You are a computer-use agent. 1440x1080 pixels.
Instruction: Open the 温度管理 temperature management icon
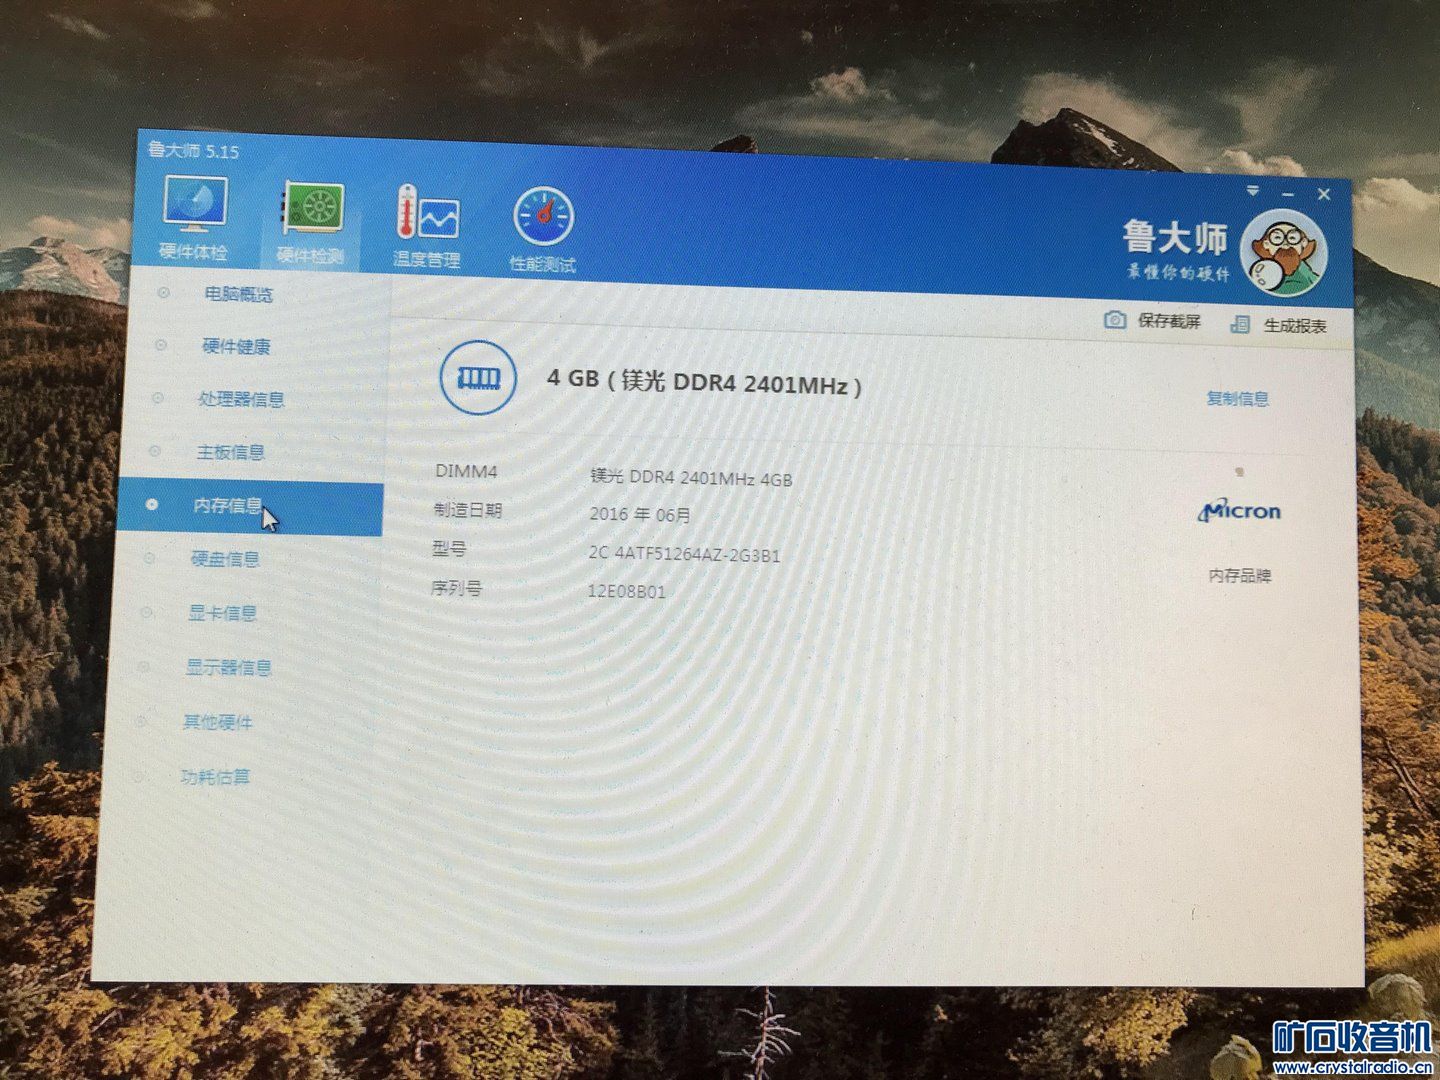(x=427, y=227)
